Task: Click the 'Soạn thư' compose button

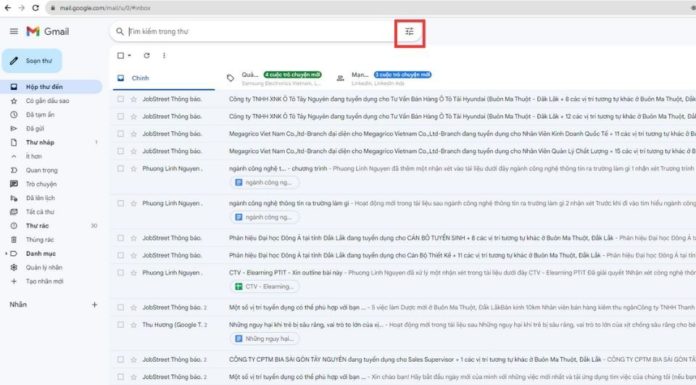Action: 32,61
